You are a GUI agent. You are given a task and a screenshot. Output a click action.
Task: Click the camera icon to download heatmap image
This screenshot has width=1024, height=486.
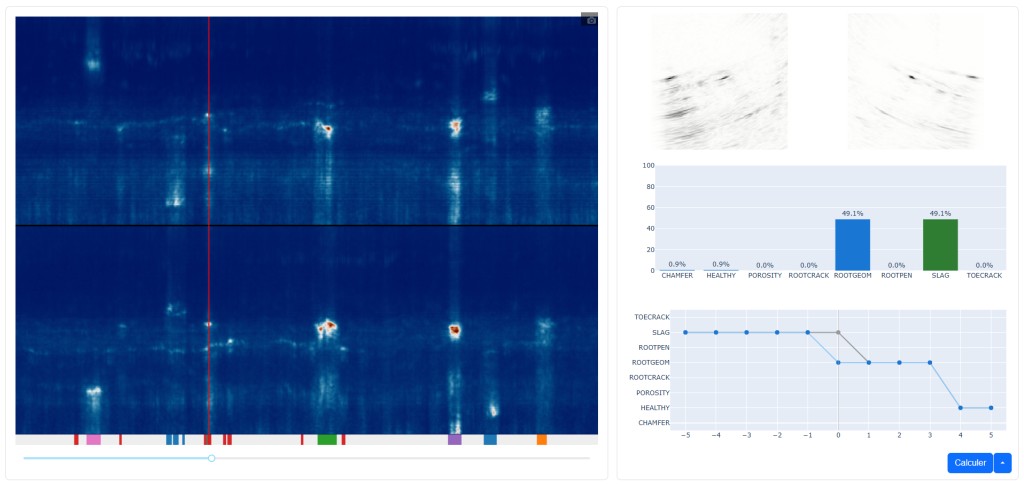pyautogui.click(x=590, y=20)
